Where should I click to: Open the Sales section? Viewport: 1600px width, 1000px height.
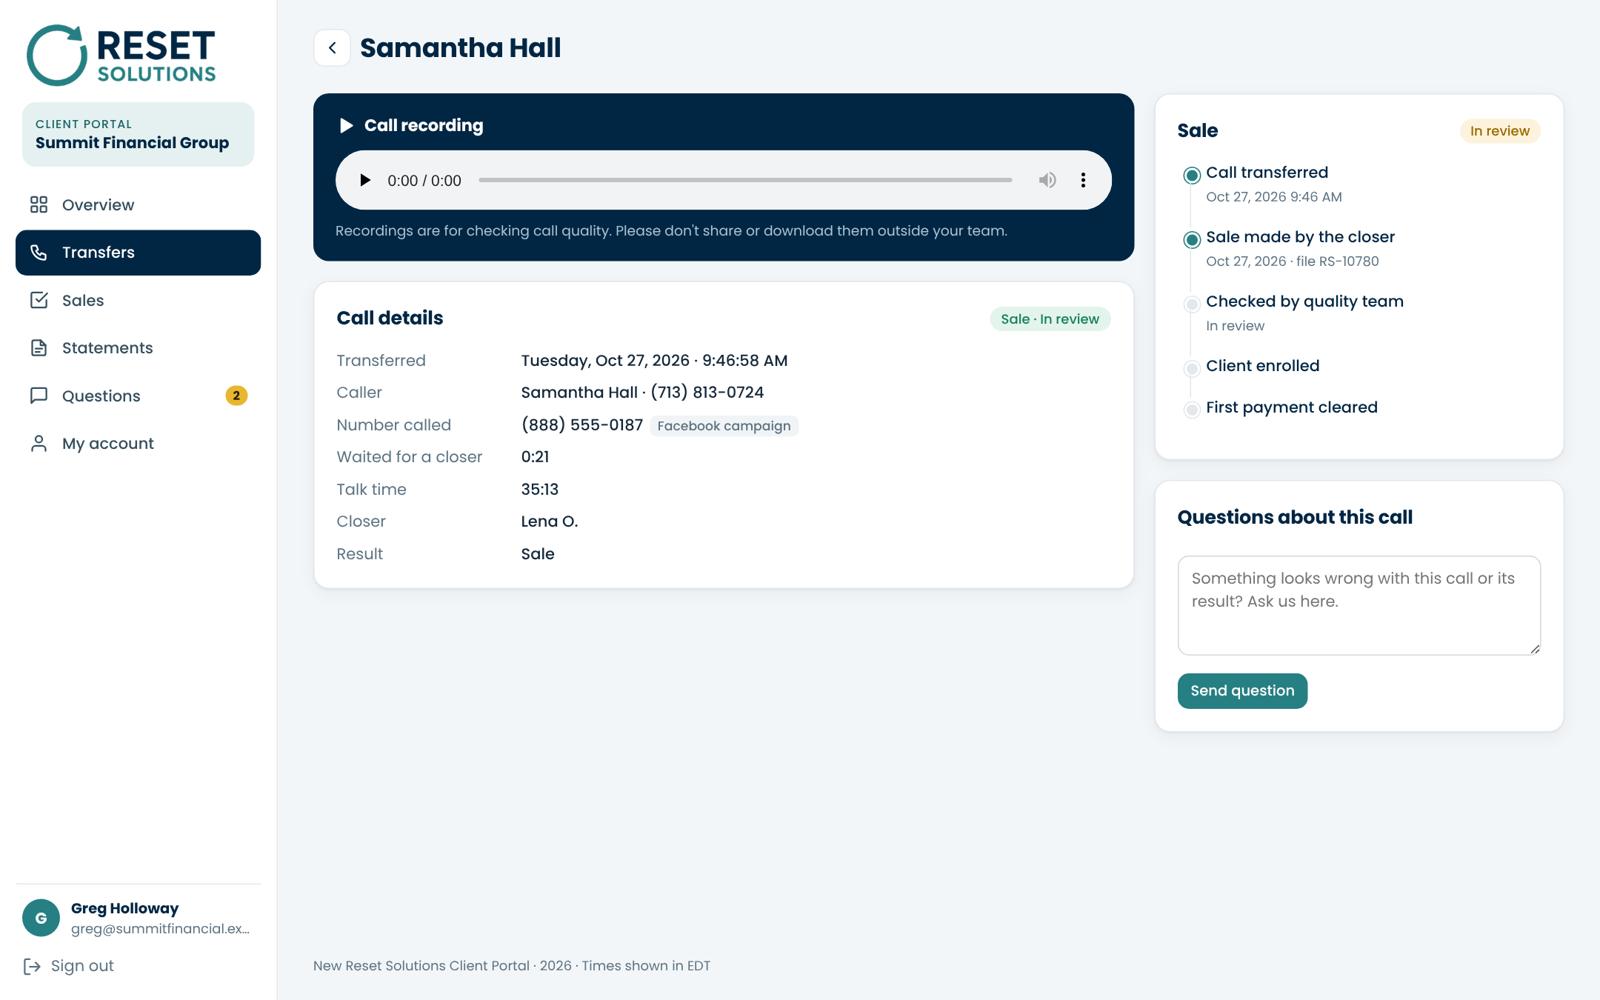138,300
